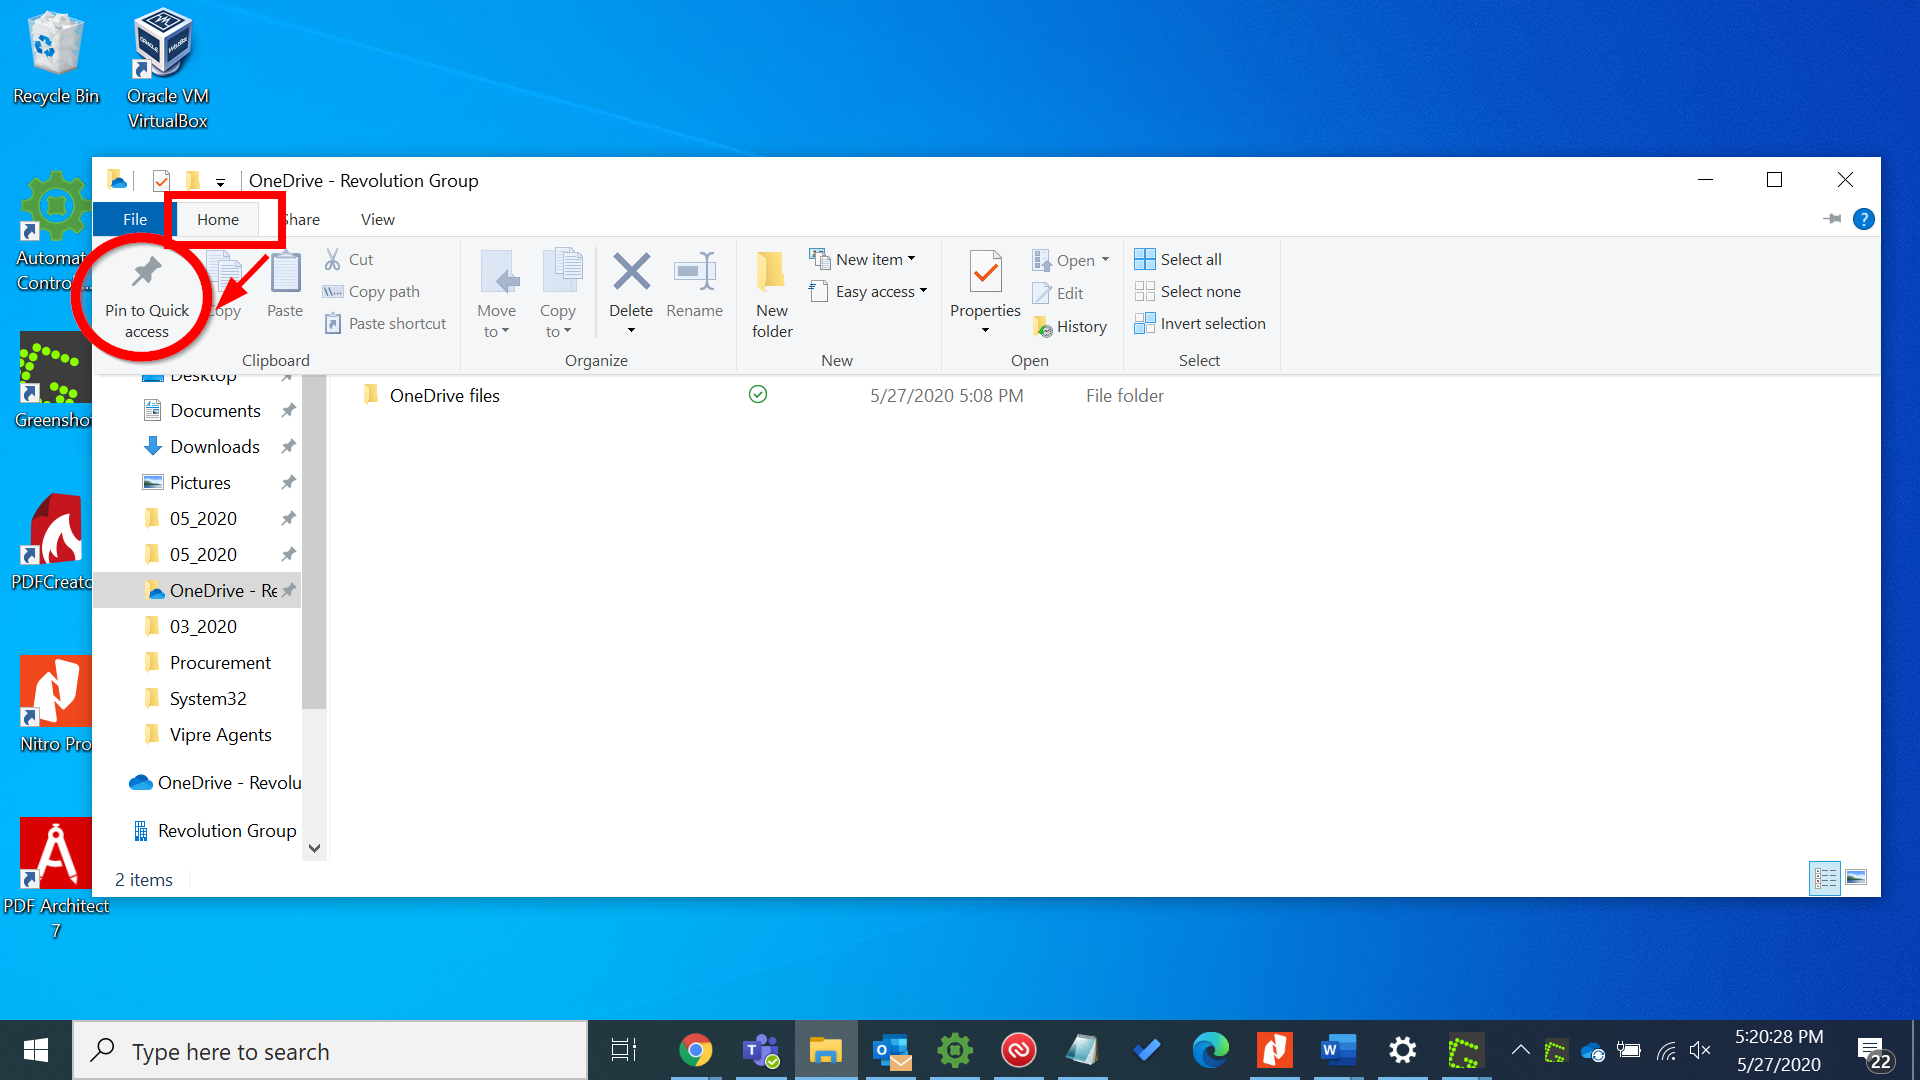The image size is (1920, 1080).
Task: Click the taskbar search box
Action: (x=330, y=1050)
